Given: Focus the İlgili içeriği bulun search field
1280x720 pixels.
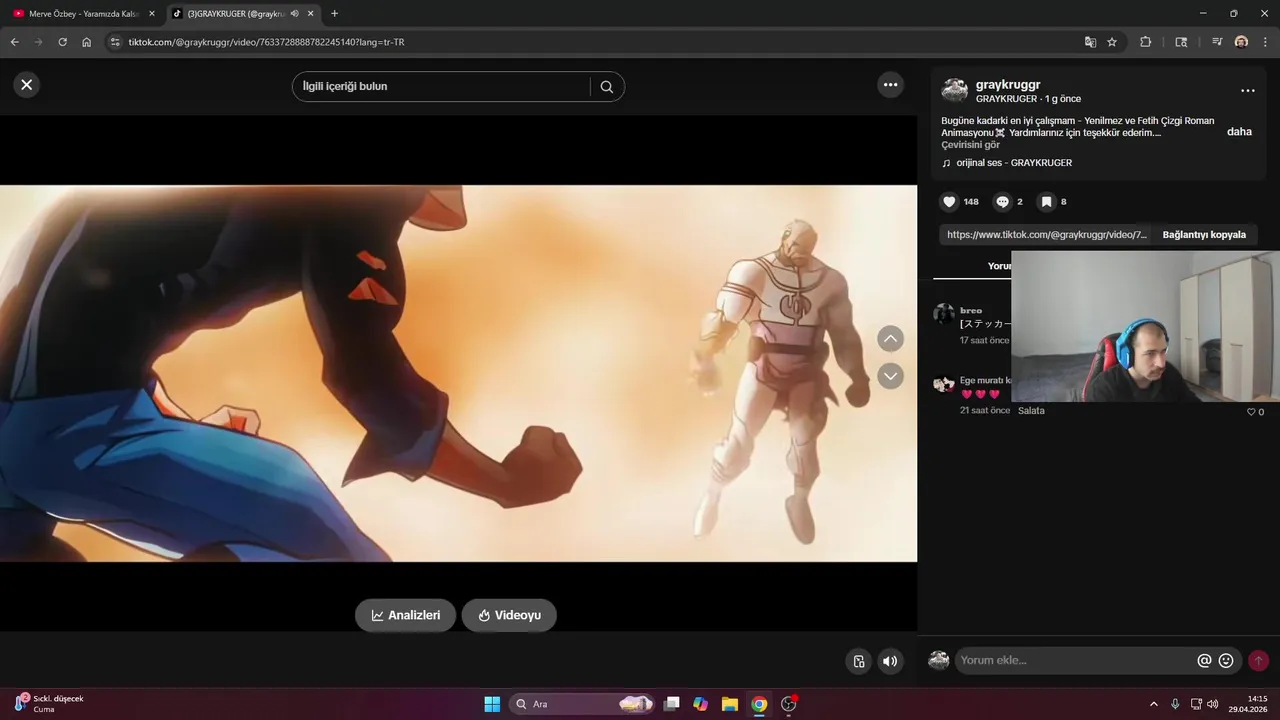Looking at the screenshot, I should [x=442, y=86].
